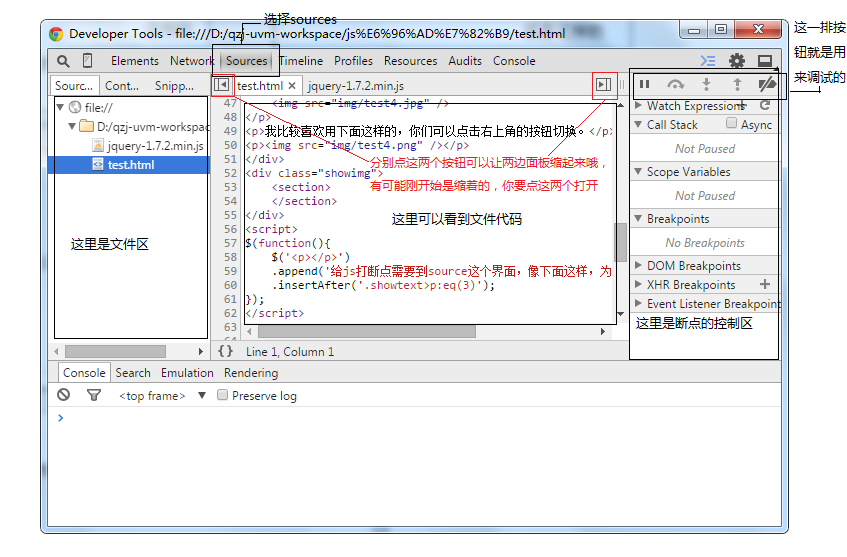This screenshot has height=557, width=847.
Task: Select the drawer Console tab
Action: pyautogui.click(x=84, y=373)
